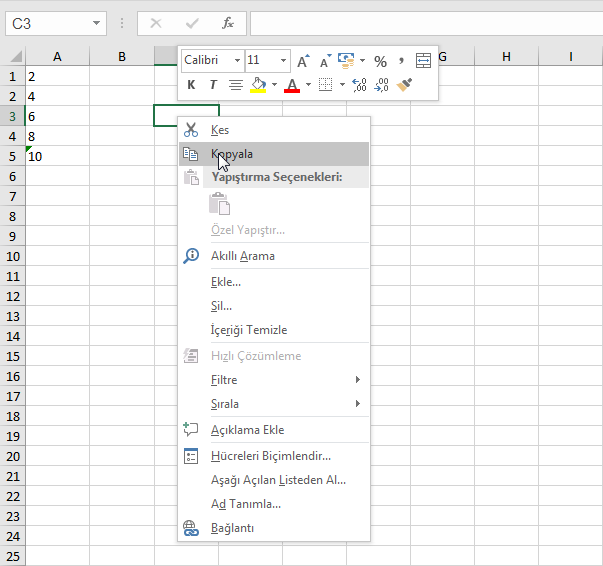This screenshot has height=566, width=603.
Task: Choose Sil... to delete cells
Action: point(274,306)
